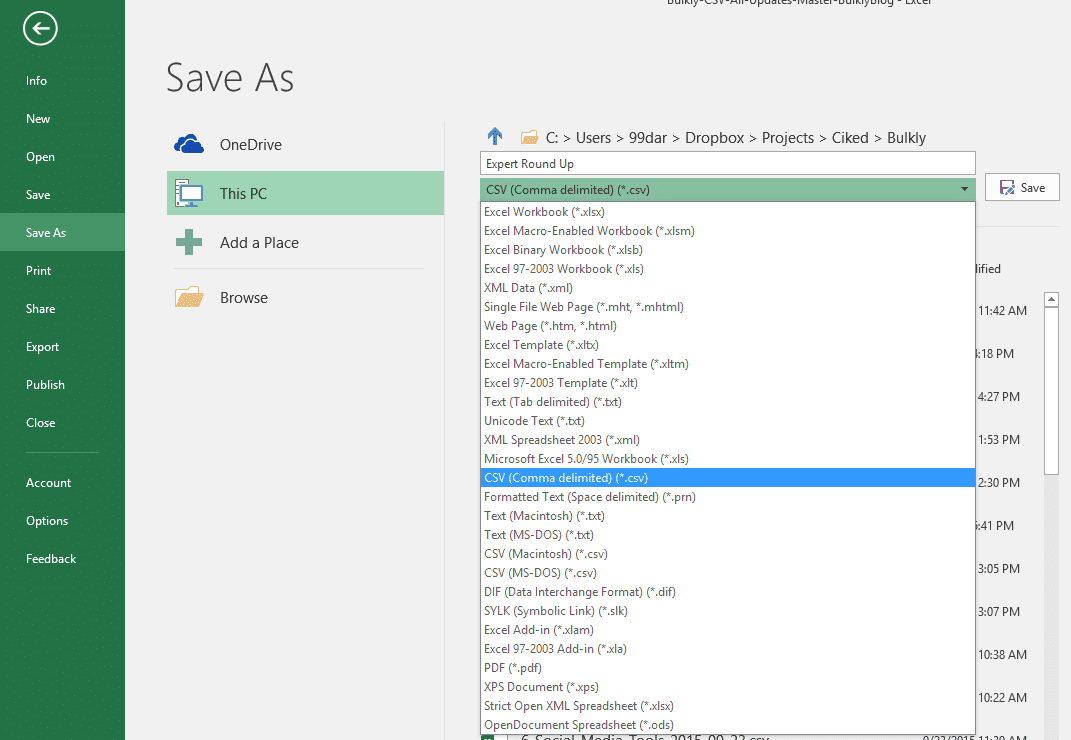Click the OneDrive cloud icon
Screen dimensions: 1071x740
pos(189,144)
